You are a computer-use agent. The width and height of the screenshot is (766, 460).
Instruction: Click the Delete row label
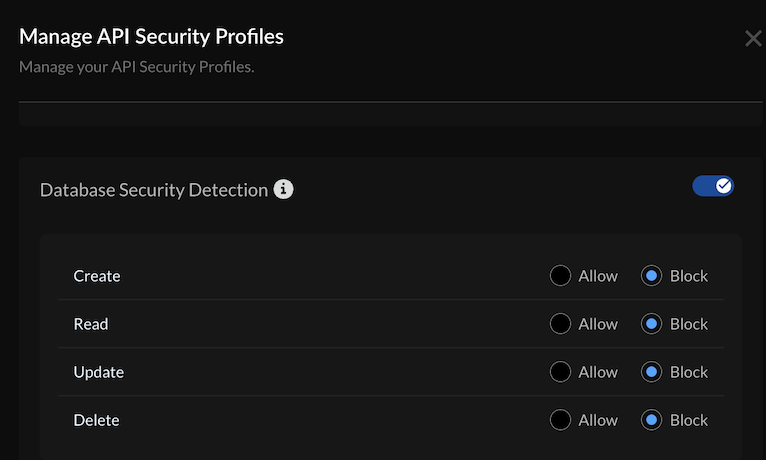(96, 420)
